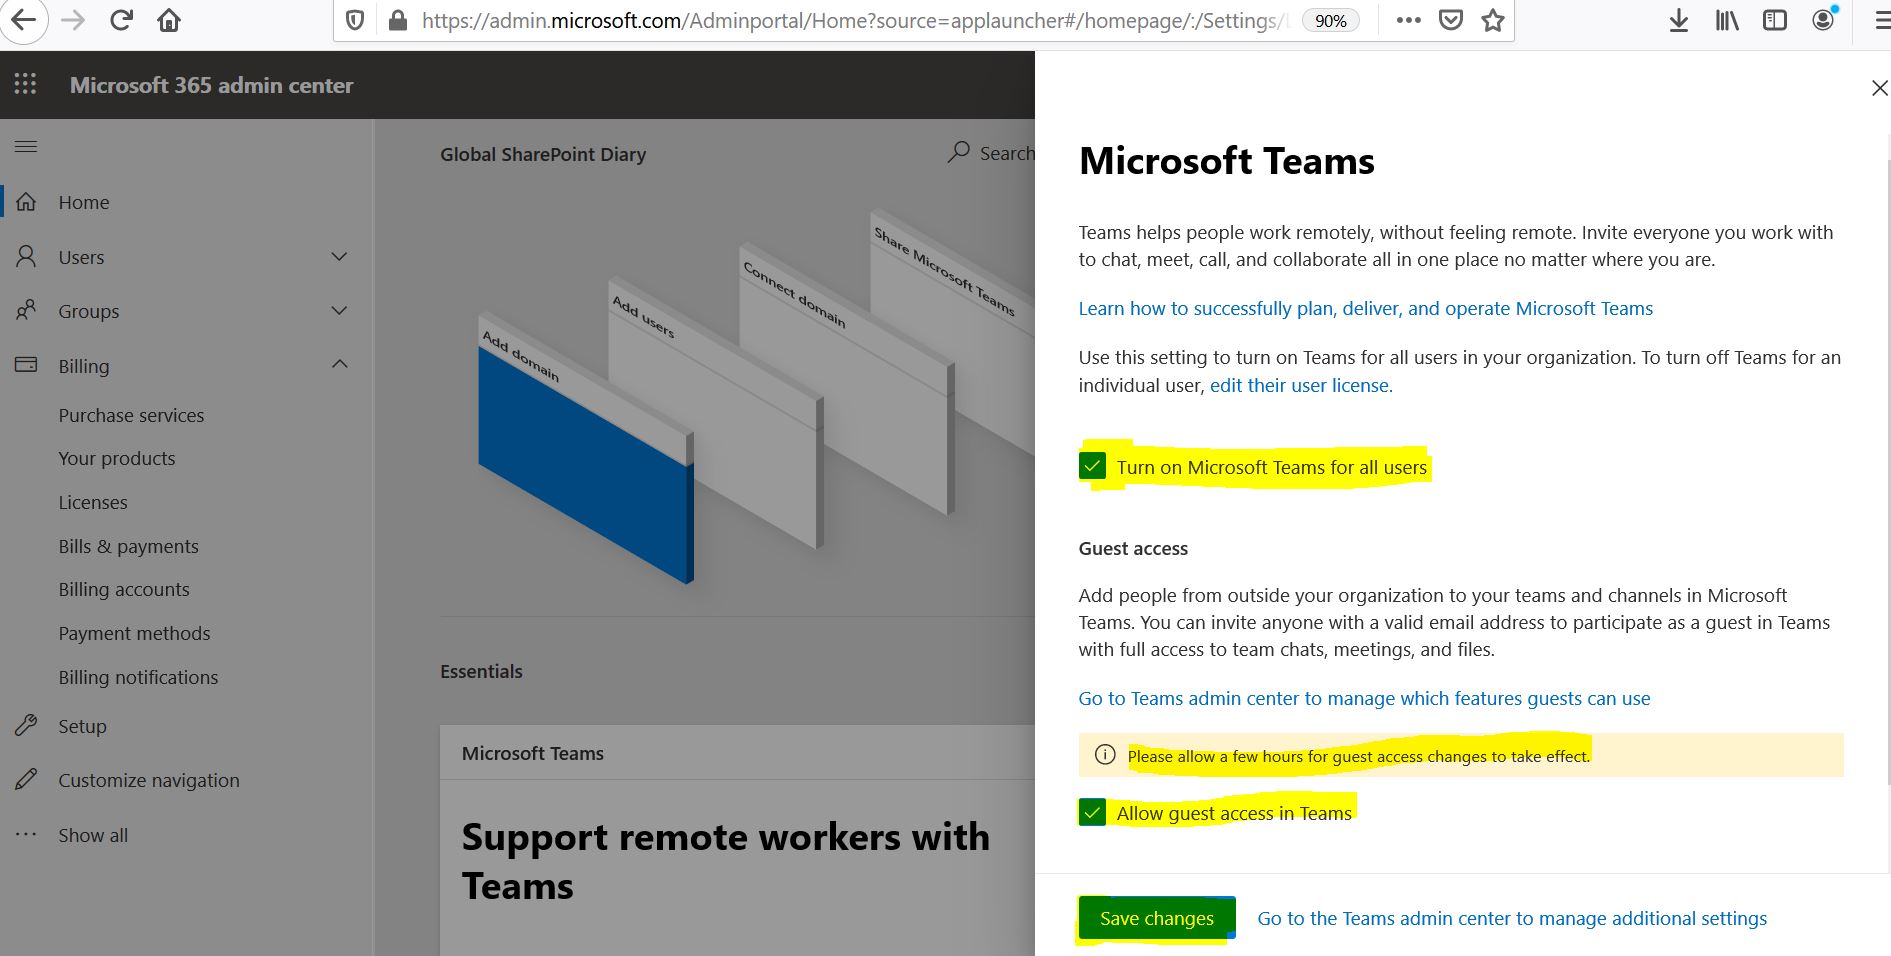Click the search magnifier icon

[x=959, y=152]
